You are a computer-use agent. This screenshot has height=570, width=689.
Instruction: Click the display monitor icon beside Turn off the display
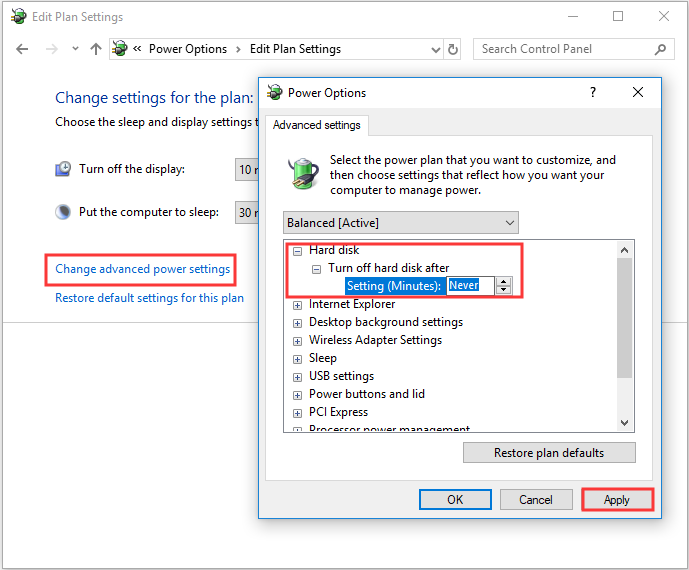tap(63, 169)
